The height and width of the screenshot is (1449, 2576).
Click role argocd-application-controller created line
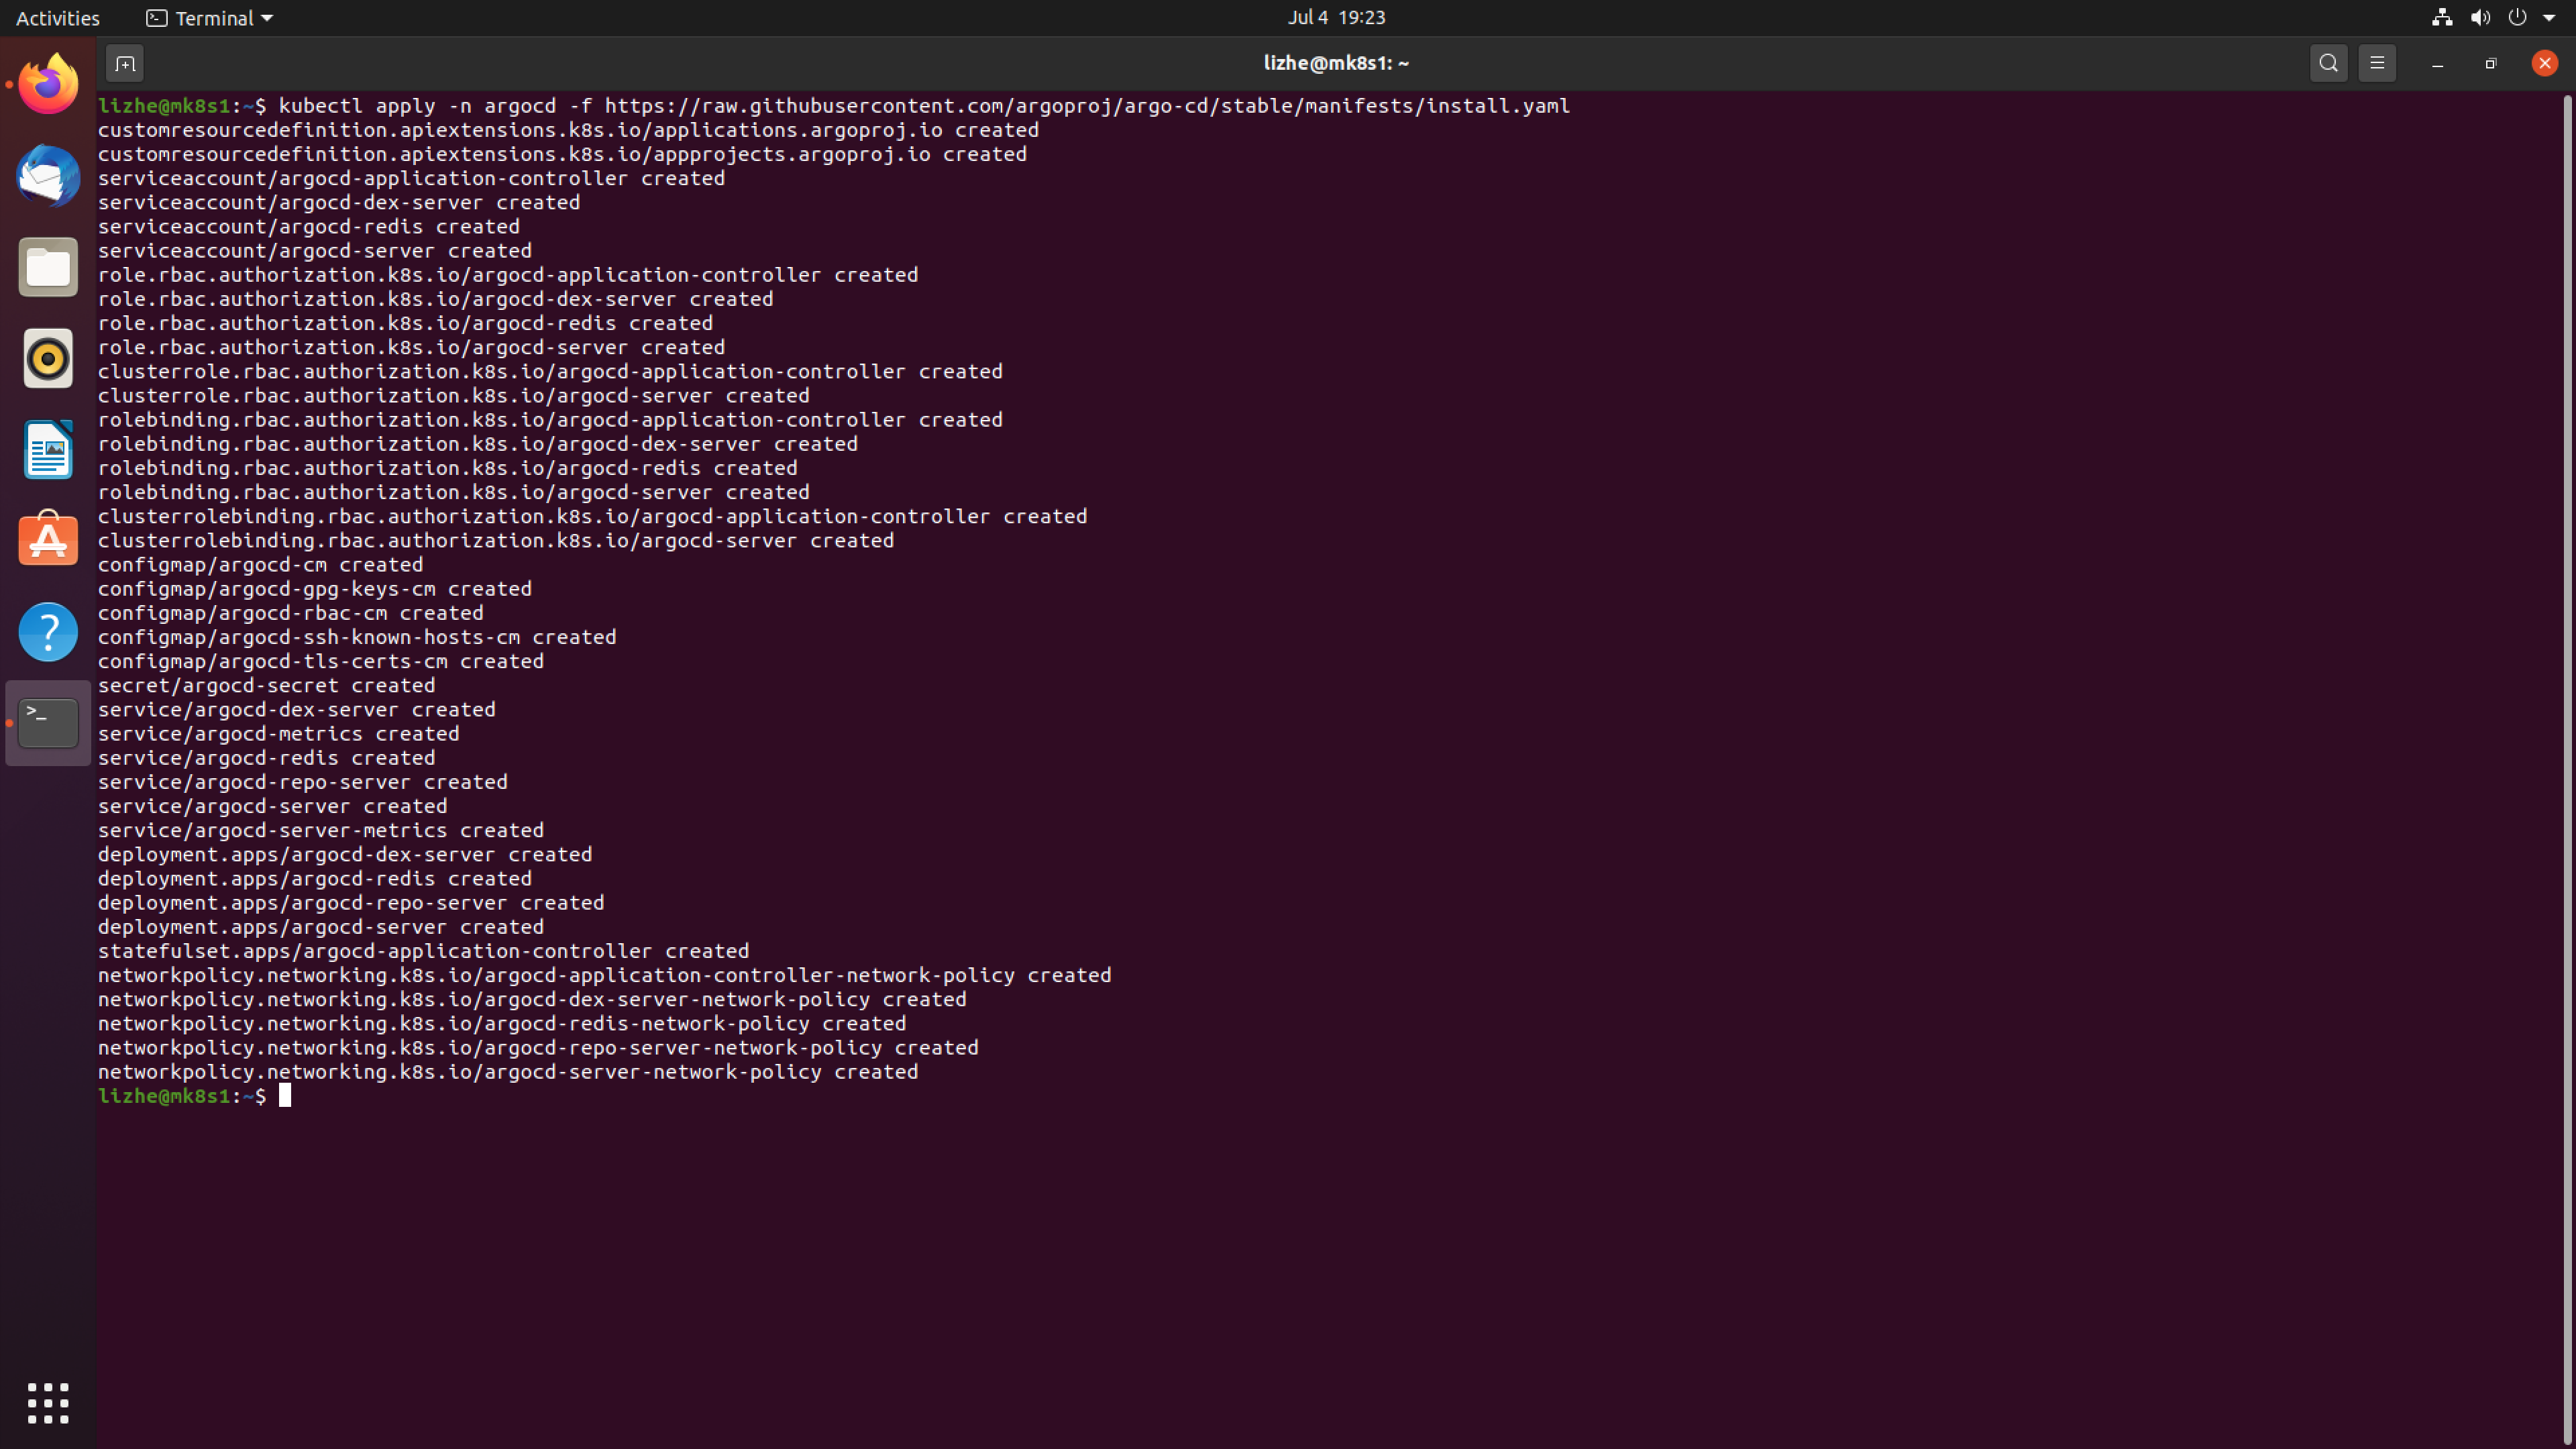point(508,275)
